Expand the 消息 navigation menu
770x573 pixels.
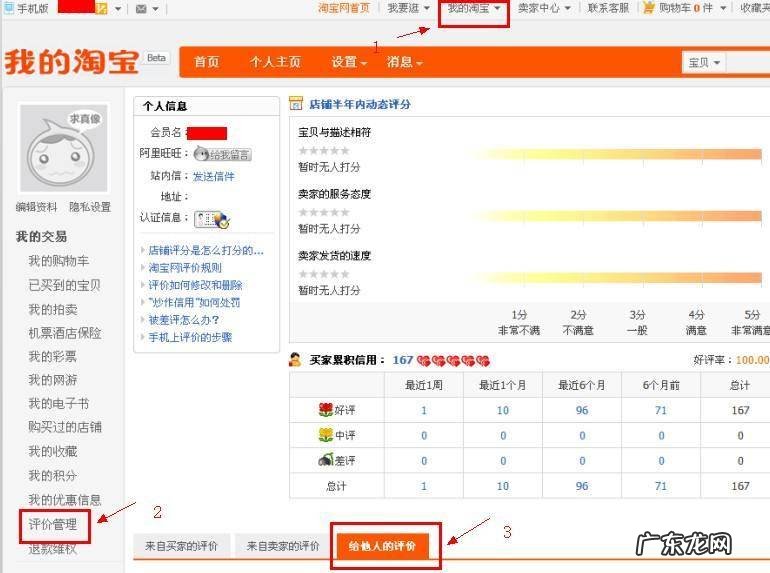[405, 62]
